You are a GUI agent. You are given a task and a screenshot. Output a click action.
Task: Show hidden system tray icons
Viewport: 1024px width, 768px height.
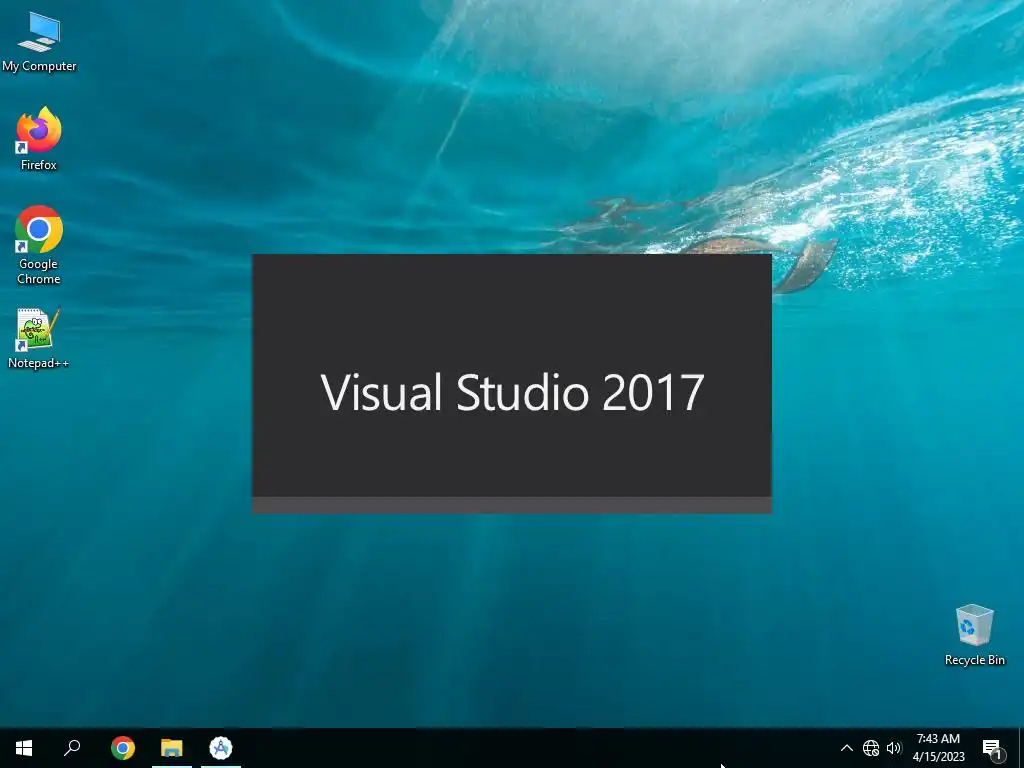[846, 748]
